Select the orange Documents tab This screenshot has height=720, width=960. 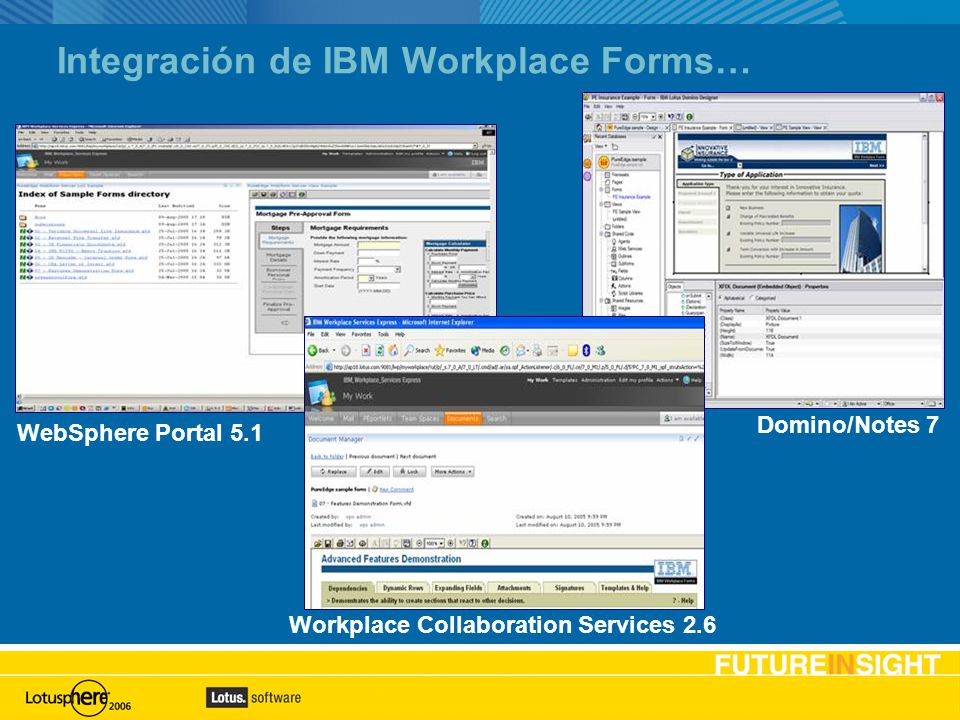pos(463,419)
